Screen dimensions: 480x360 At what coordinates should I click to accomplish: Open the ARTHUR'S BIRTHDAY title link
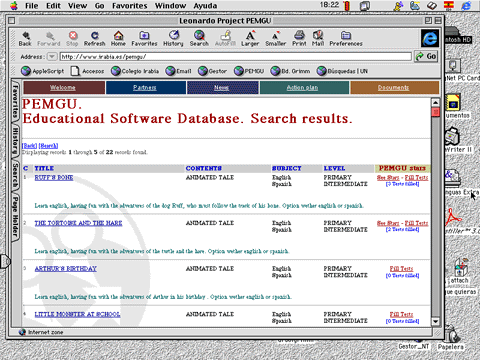[66, 269]
